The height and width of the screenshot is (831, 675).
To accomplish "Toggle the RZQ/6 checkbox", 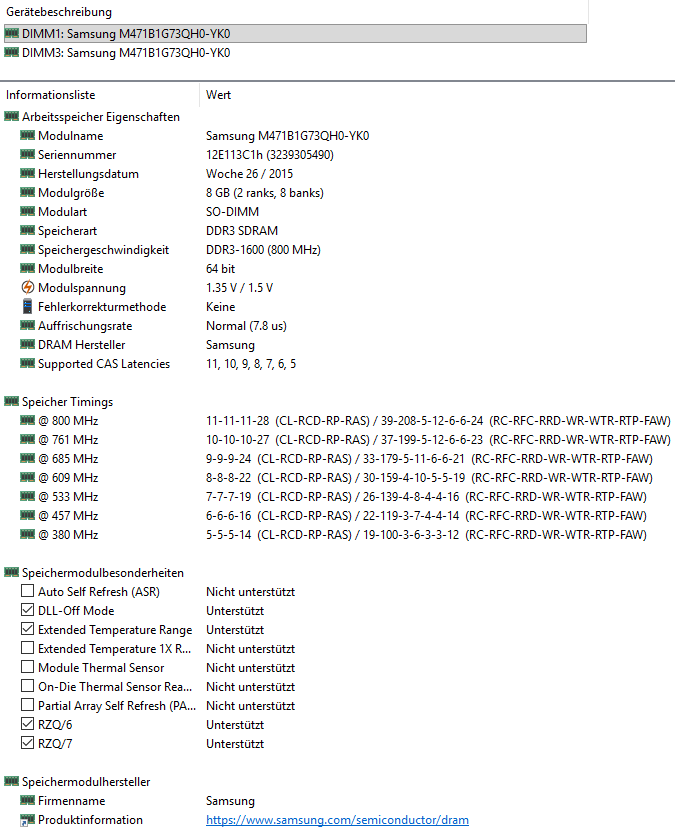I will click(28, 724).
